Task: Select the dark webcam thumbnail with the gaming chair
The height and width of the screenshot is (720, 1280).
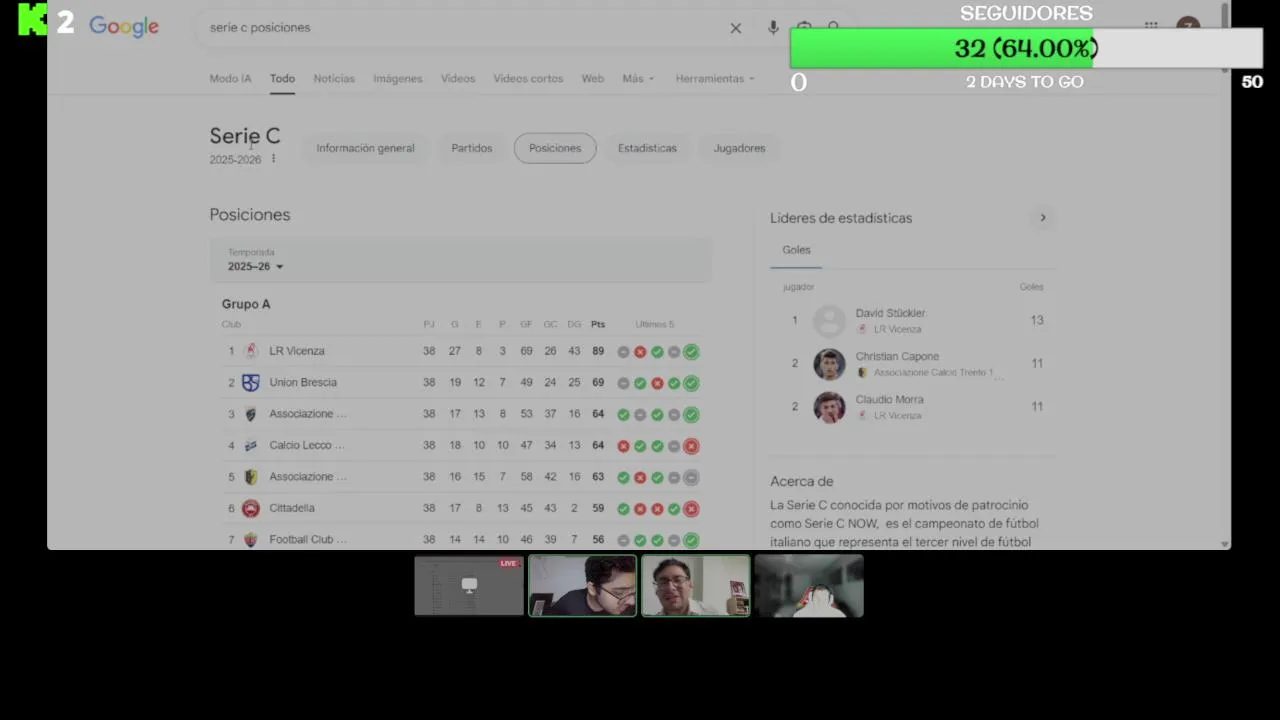Action: pyautogui.click(x=809, y=586)
